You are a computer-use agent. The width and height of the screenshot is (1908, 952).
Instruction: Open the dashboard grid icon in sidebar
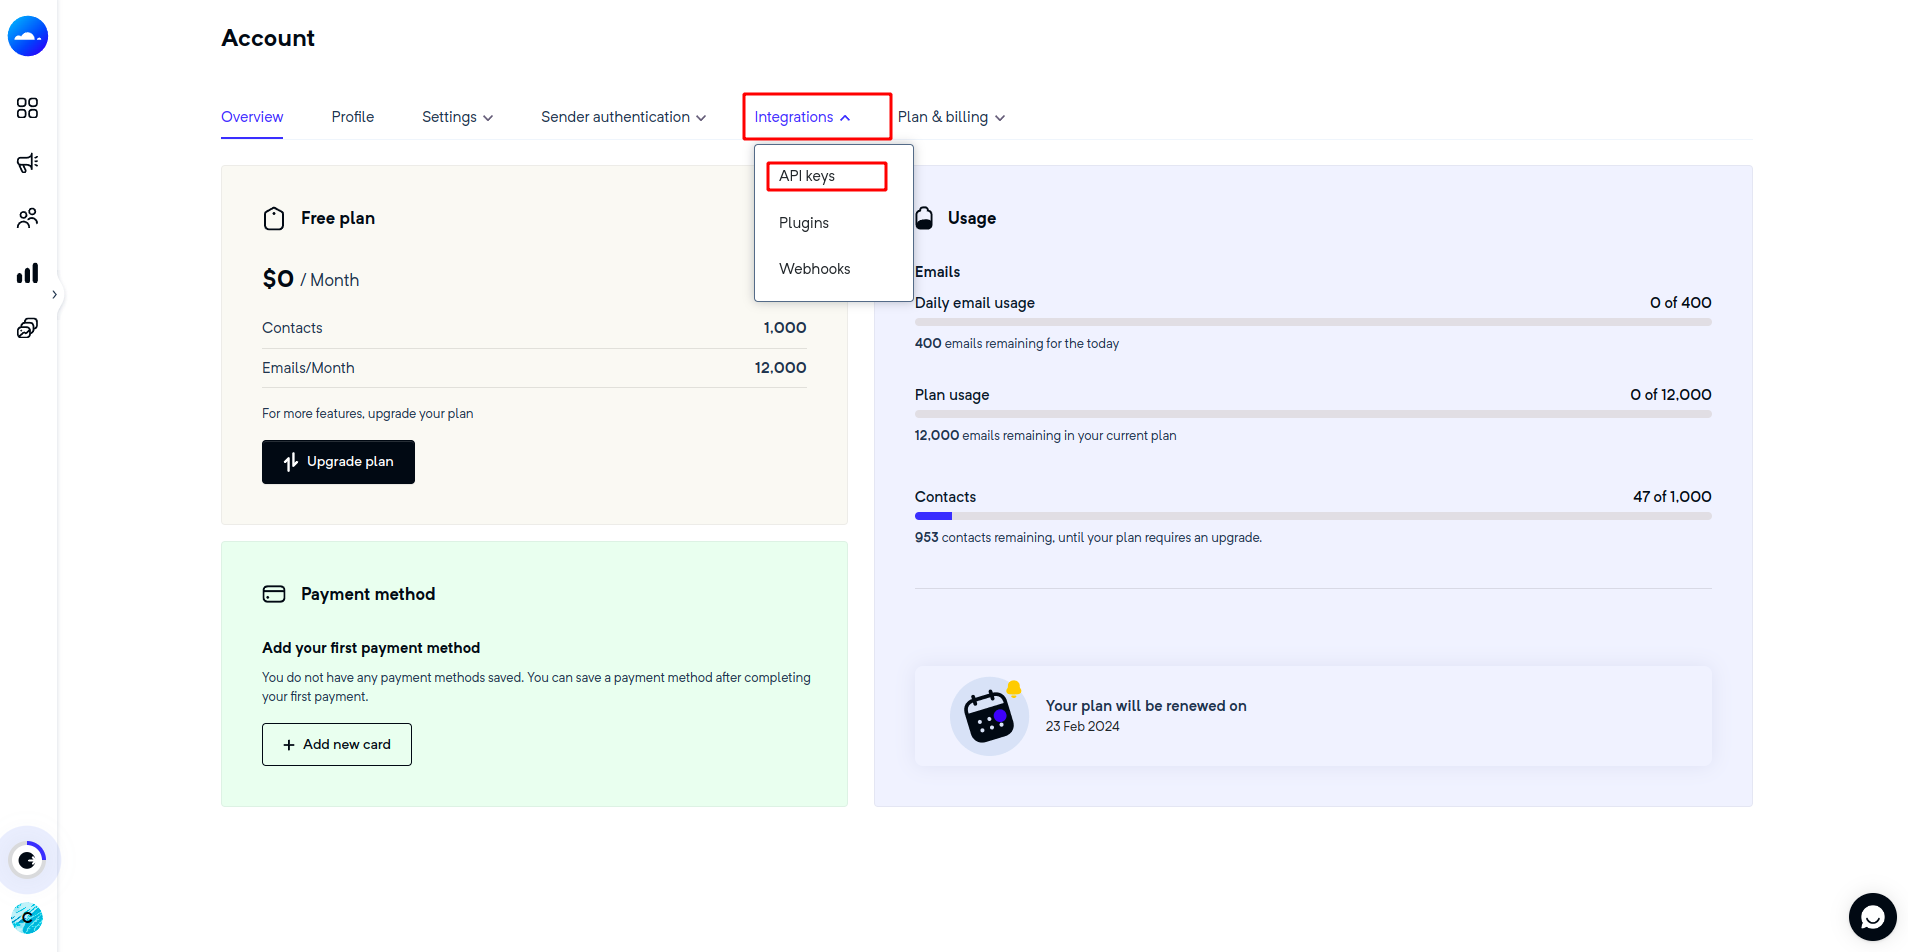28,108
